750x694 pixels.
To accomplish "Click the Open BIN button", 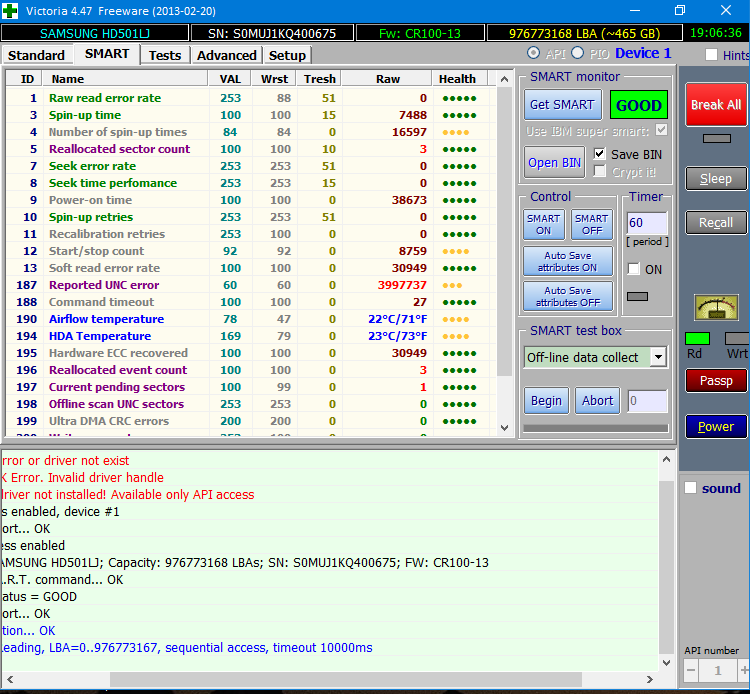I will click(555, 162).
